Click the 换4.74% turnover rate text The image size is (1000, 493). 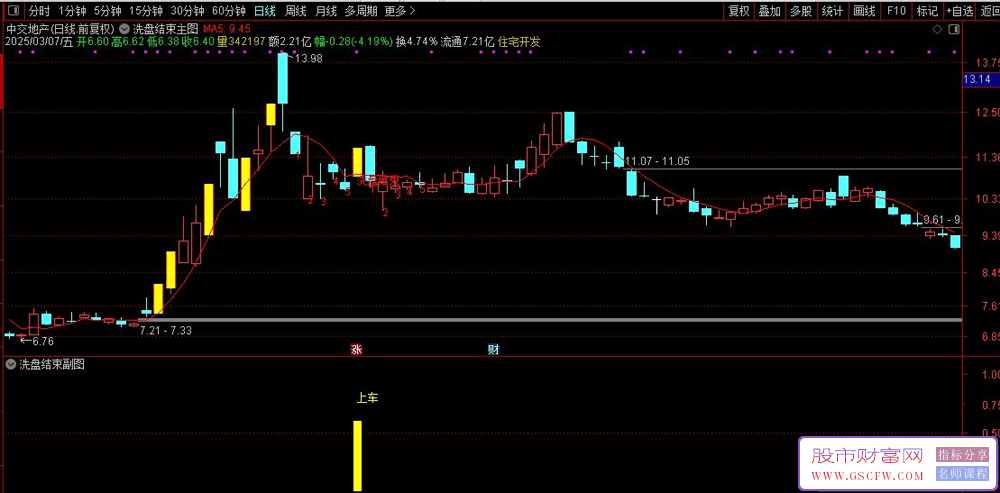pos(416,41)
